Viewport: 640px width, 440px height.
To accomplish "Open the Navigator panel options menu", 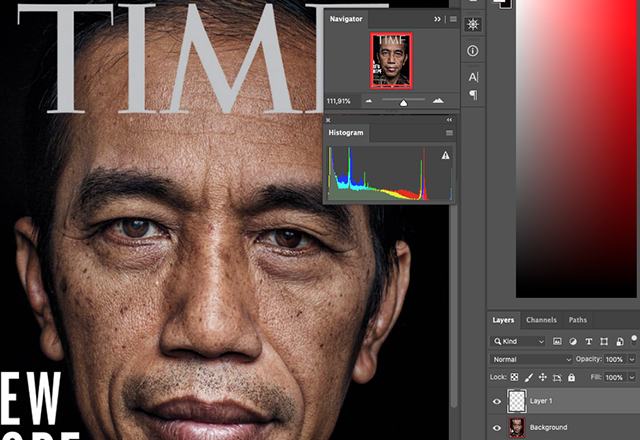I will coord(453,19).
